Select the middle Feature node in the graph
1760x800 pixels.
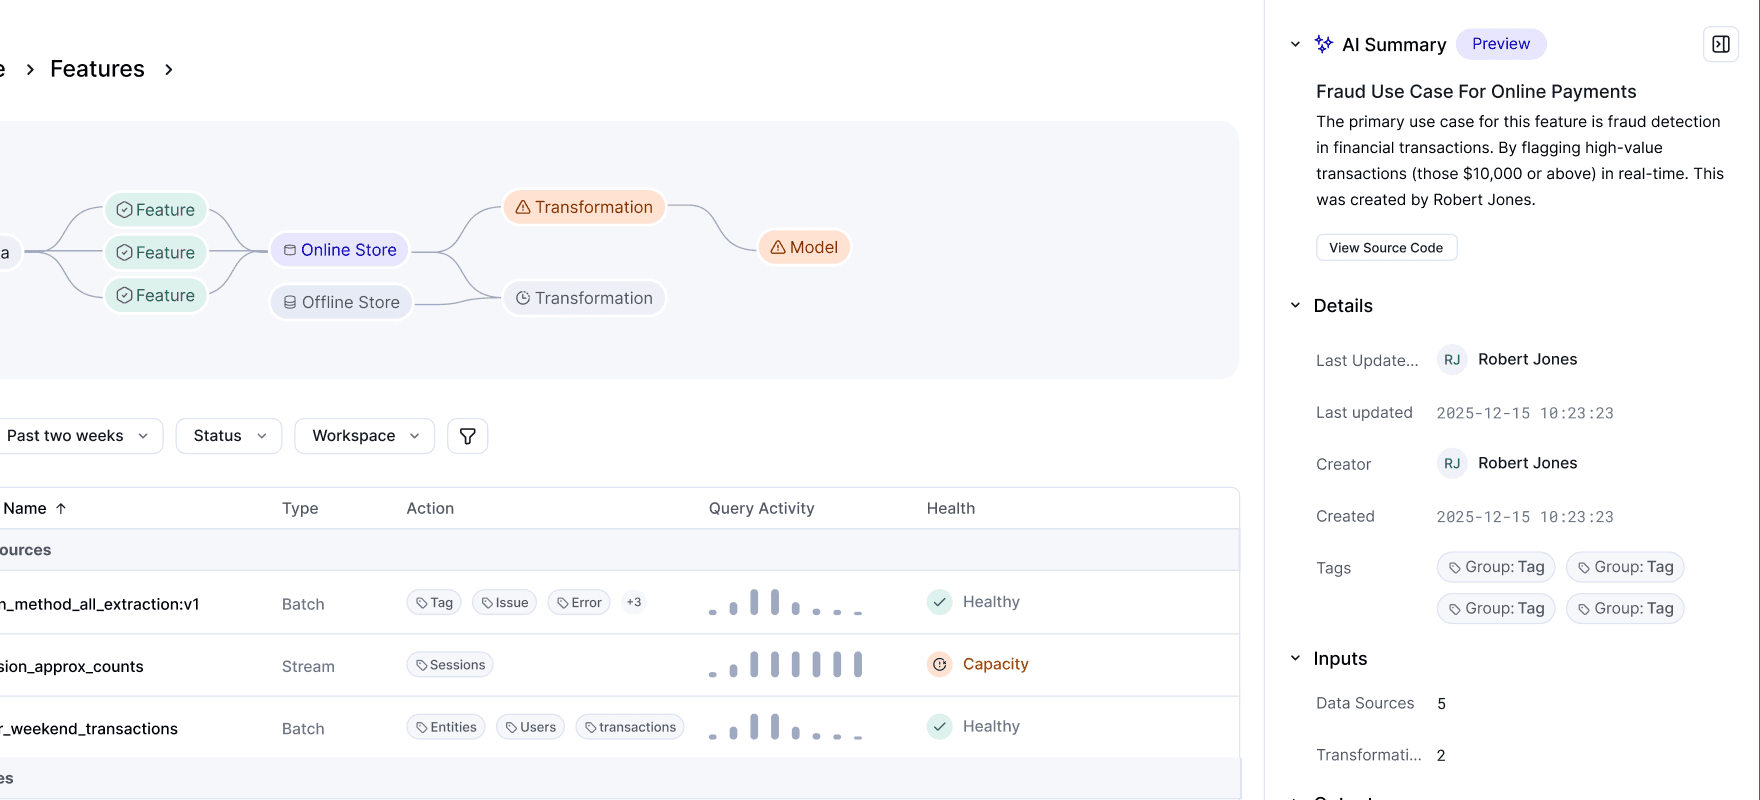[x=156, y=253]
